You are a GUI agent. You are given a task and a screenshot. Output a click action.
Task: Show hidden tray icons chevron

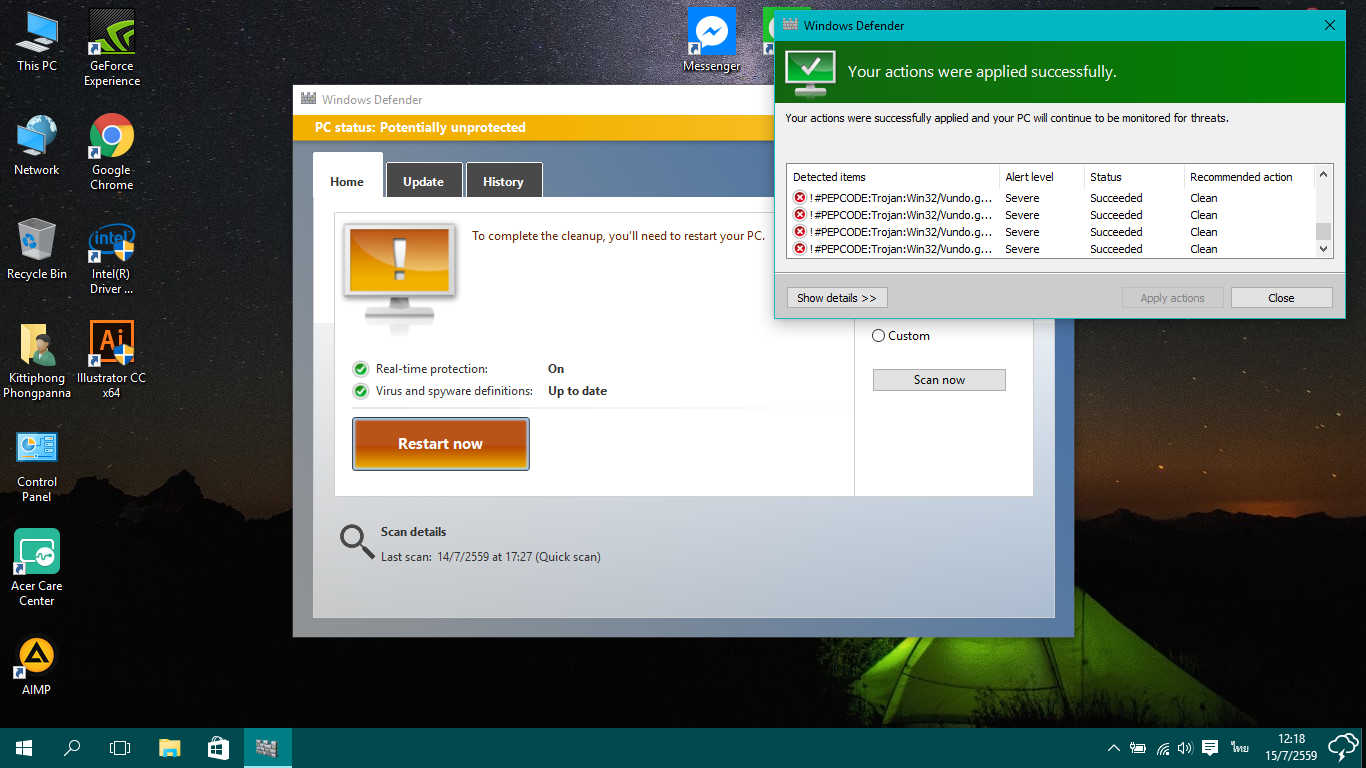coord(1114,748)
